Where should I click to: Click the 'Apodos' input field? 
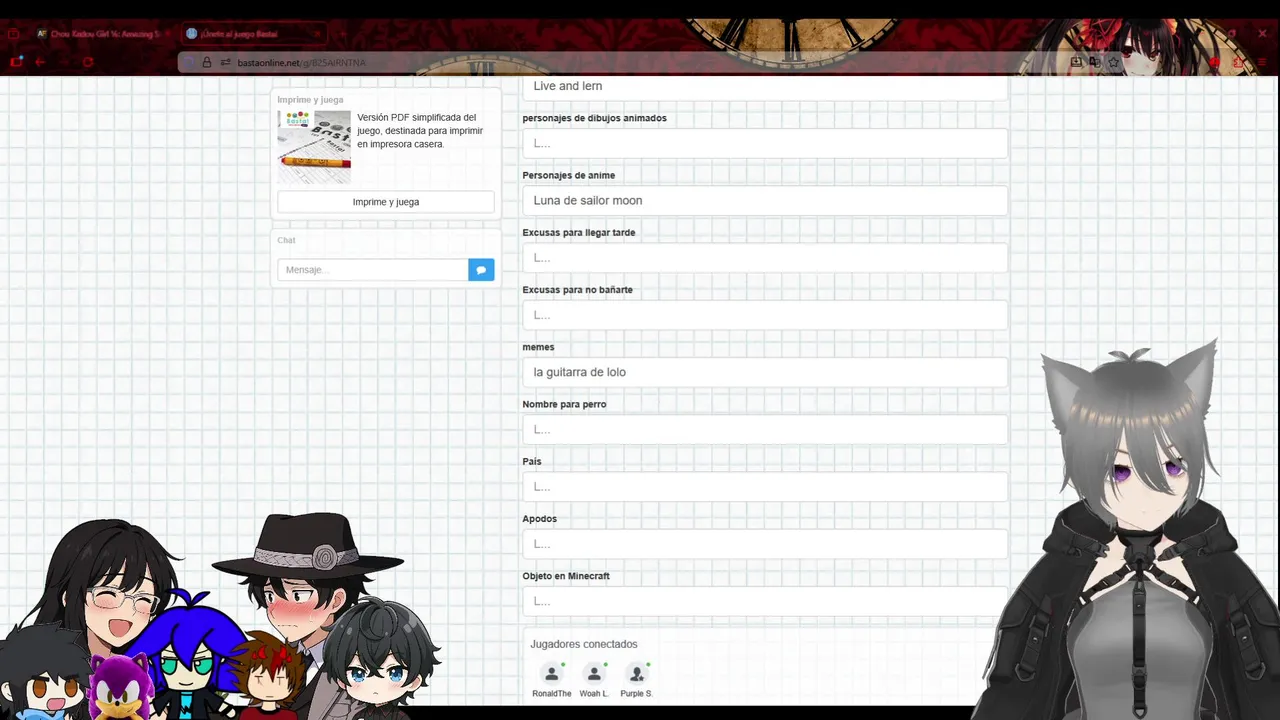click(x=765, y=544)
